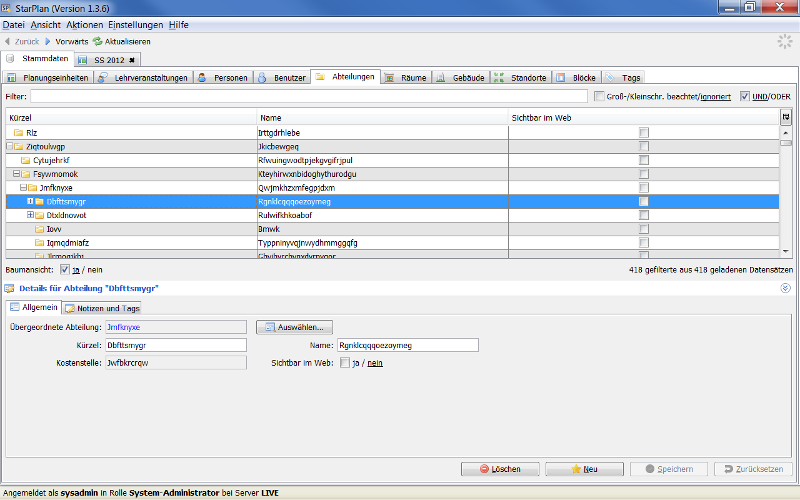This screenshot has width=800, height=500.
Task: Open the Einstellungen menu
Action: tap(136, 25)
